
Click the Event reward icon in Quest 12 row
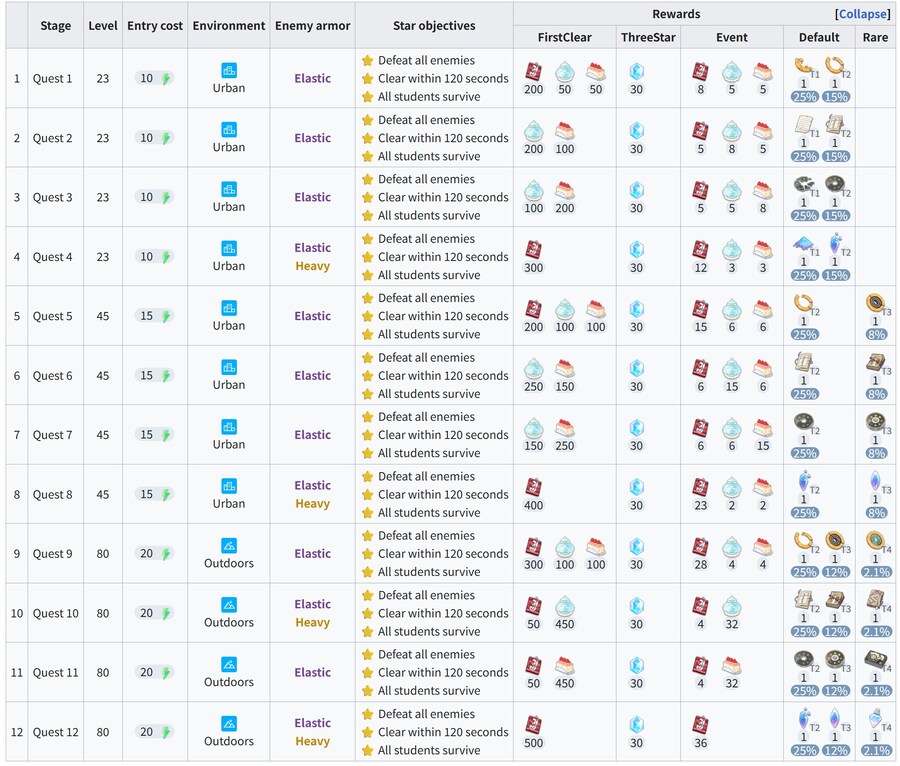coord(701,724)
